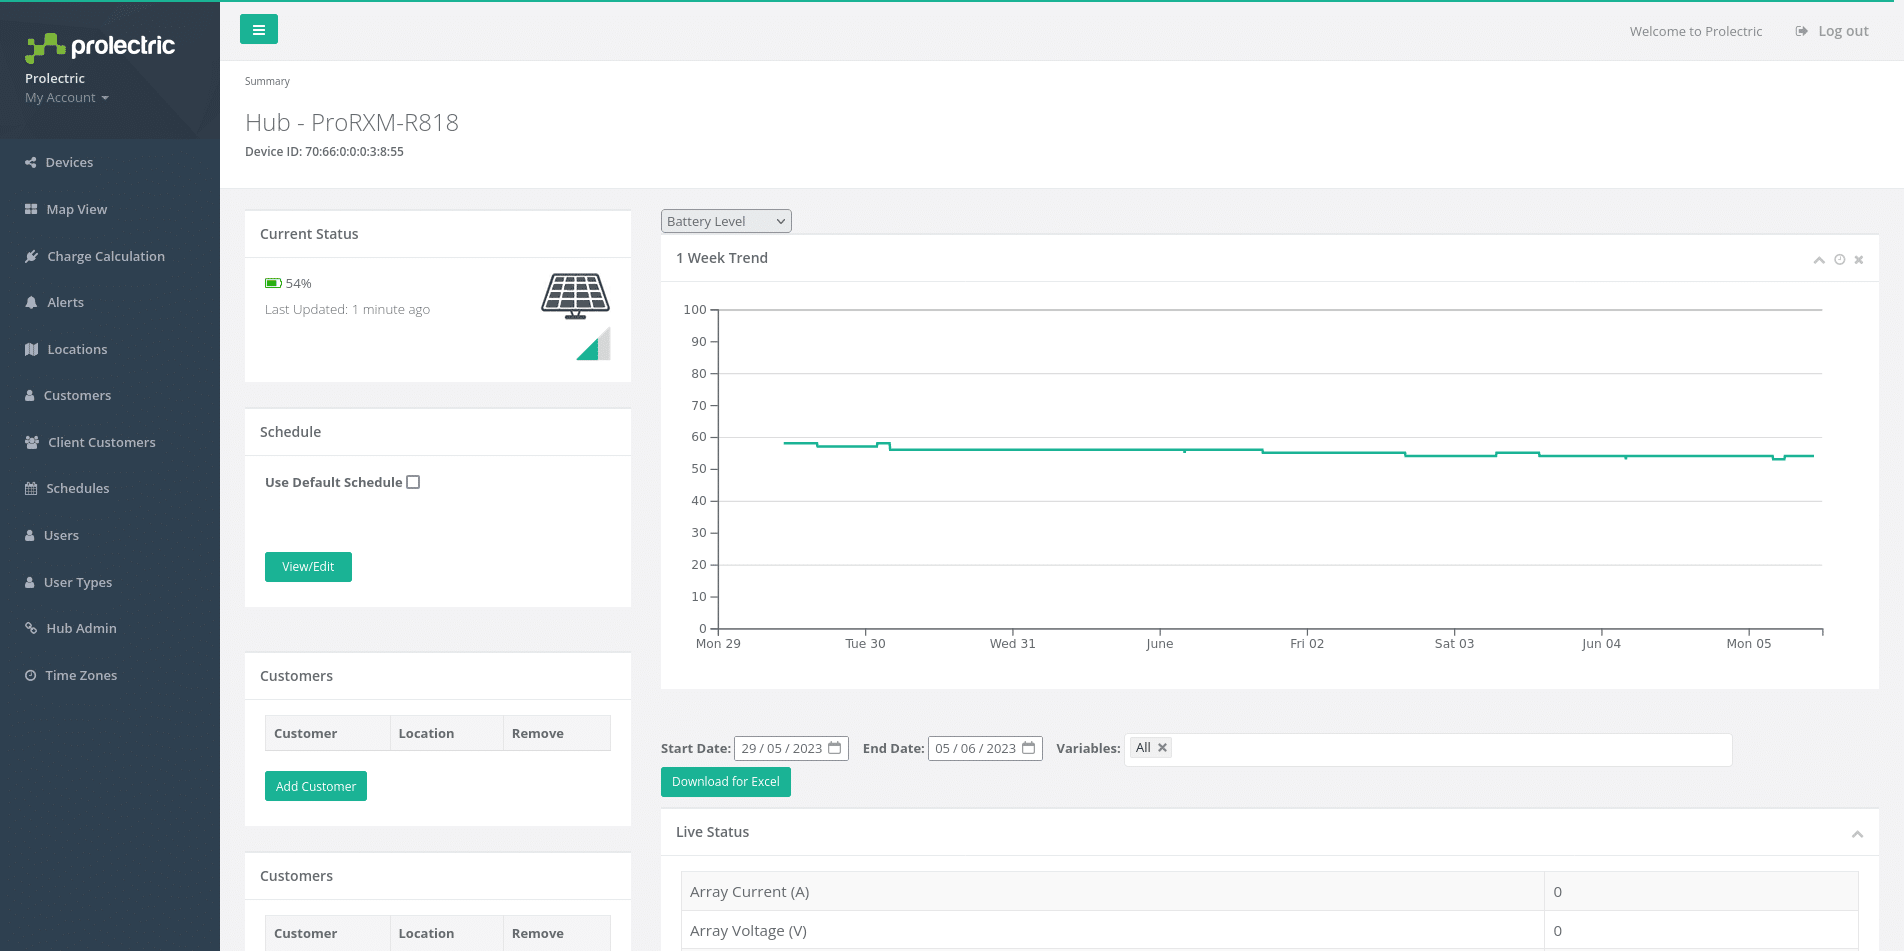Click the Variables selection field
Image resolution: width=1904 pixels, height=951 pixels.
pos(1428,750)
